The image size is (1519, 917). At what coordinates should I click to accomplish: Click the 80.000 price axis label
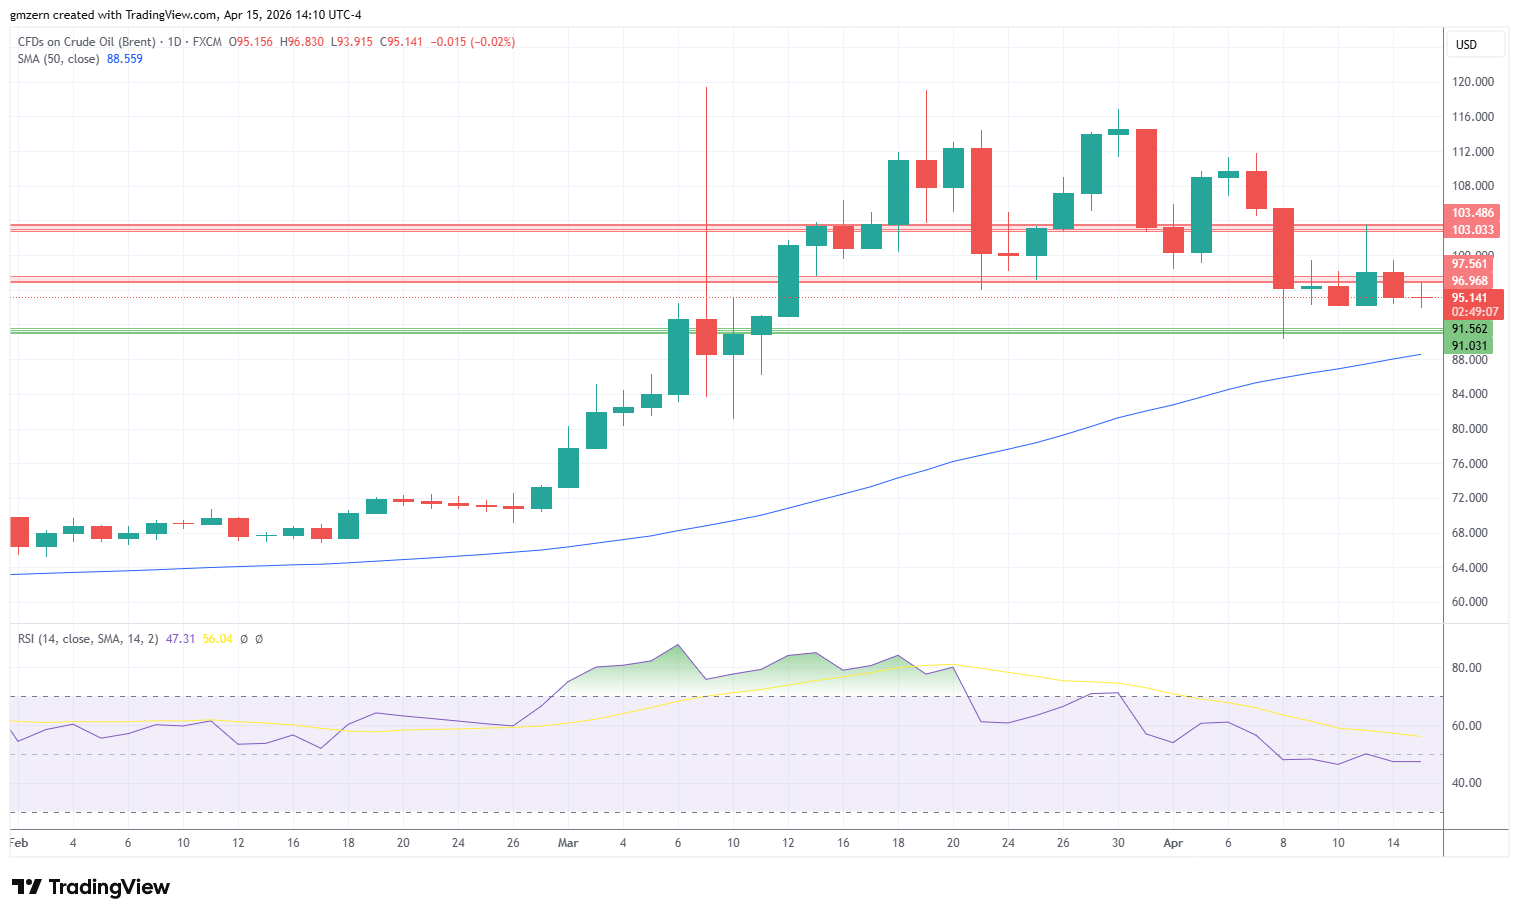click(1470, 429)
